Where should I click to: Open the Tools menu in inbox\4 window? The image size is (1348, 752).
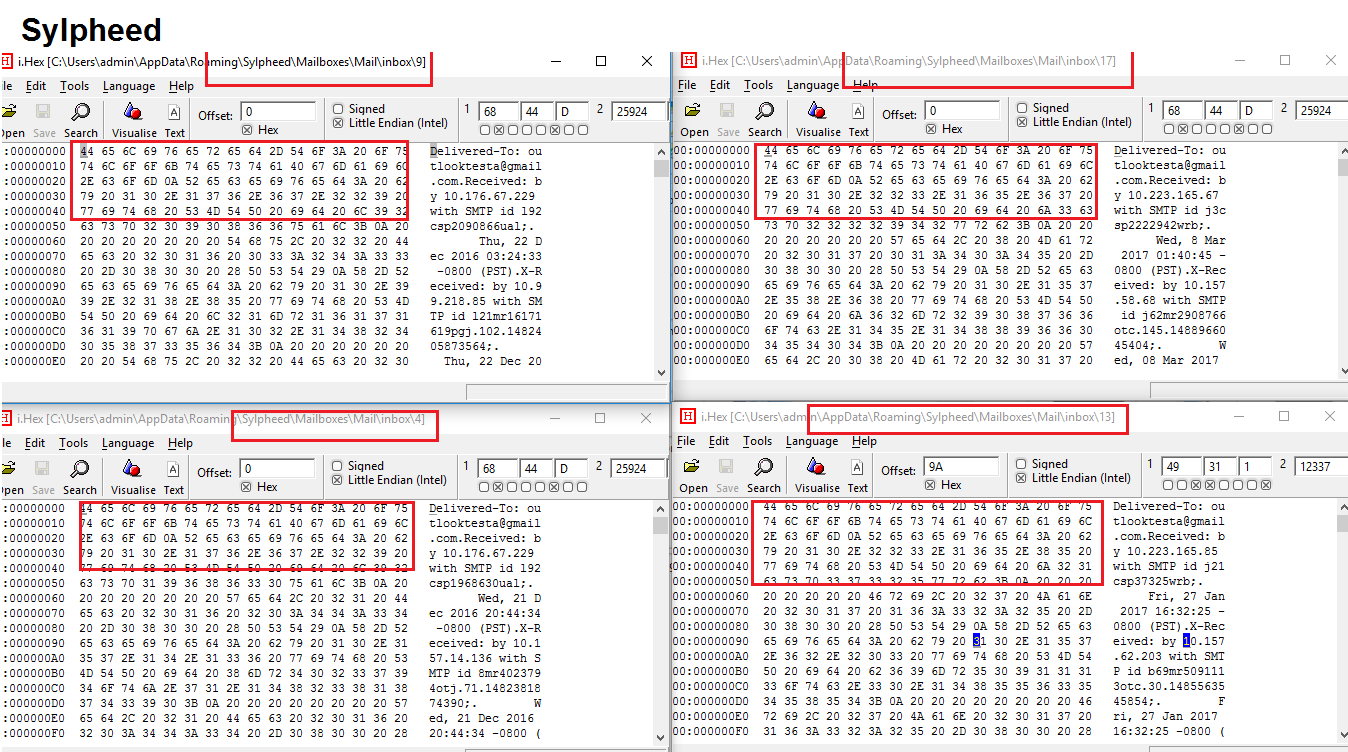coord(74,443)
